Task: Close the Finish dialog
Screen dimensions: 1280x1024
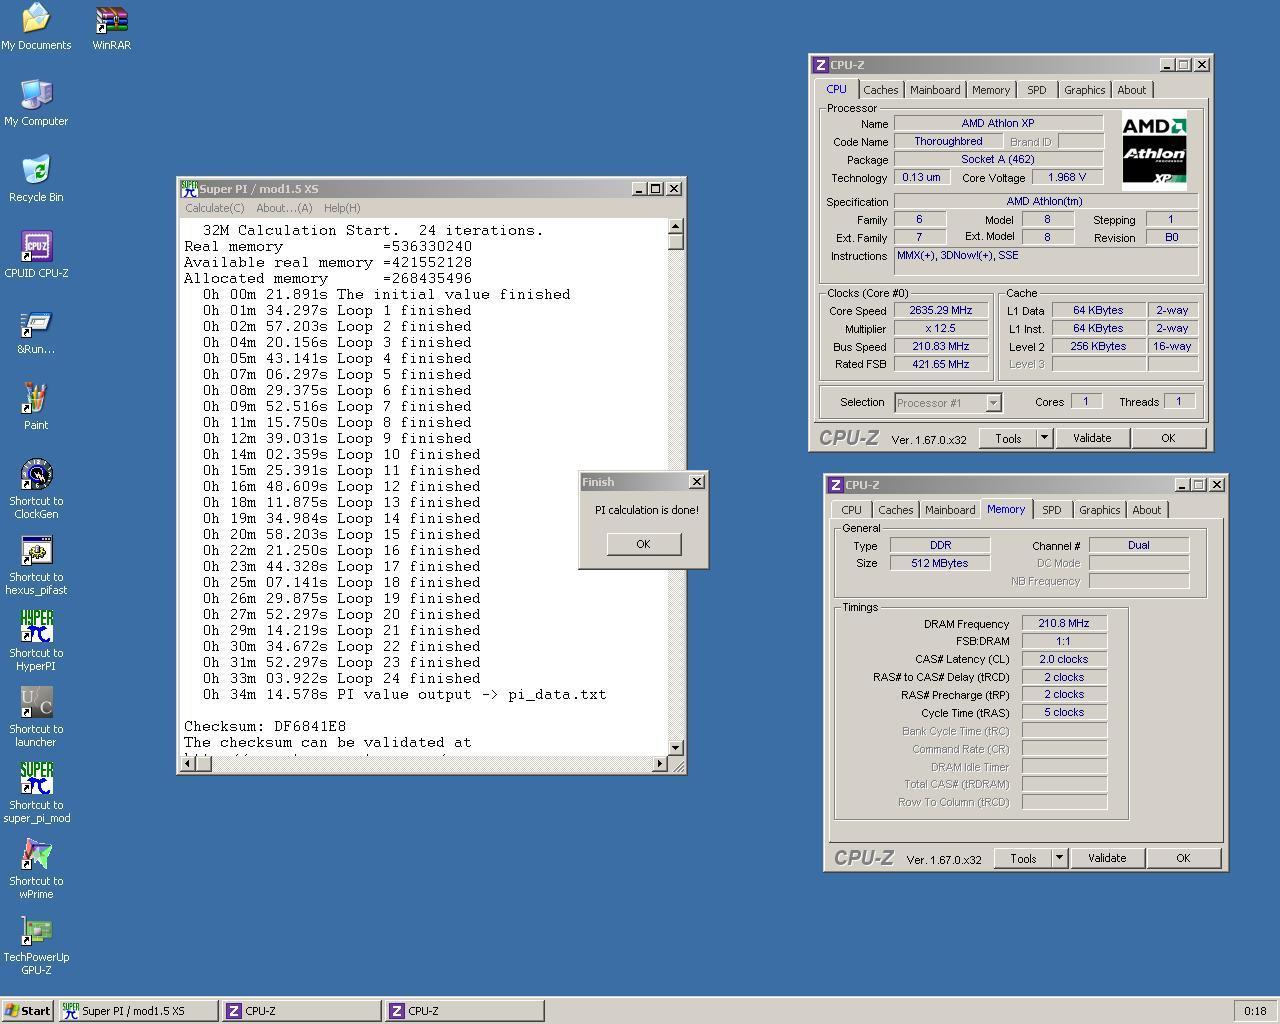Action: coord(697,482)
